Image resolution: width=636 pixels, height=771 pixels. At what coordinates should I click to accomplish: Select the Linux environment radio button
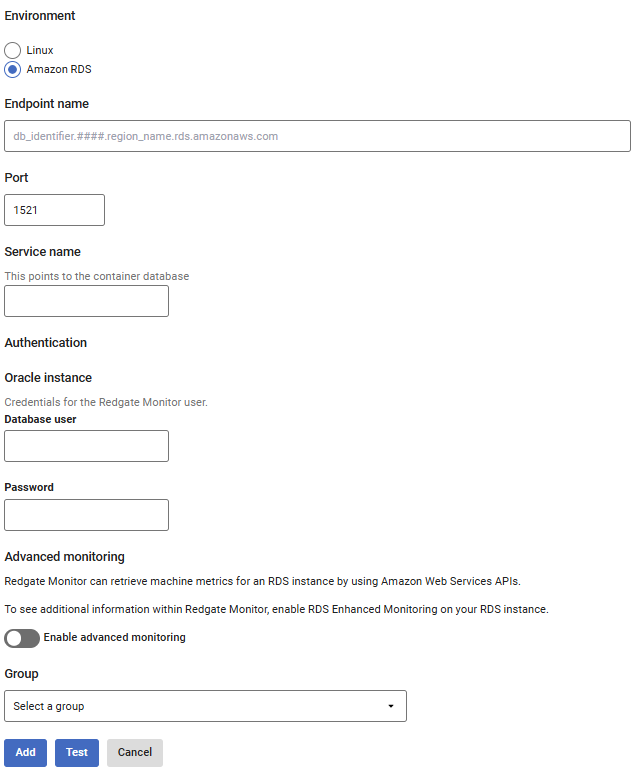point(13,50)
